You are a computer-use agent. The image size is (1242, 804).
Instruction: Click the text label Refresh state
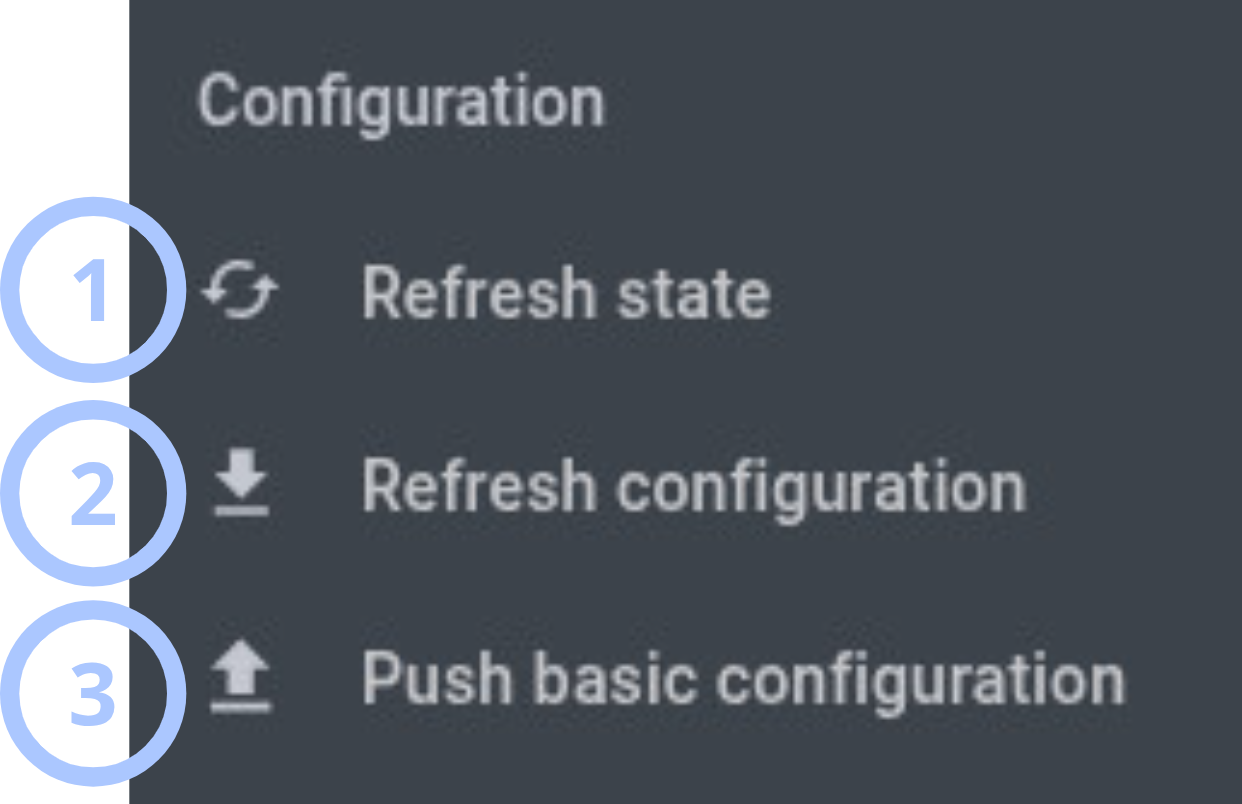[x=566, y=293]
